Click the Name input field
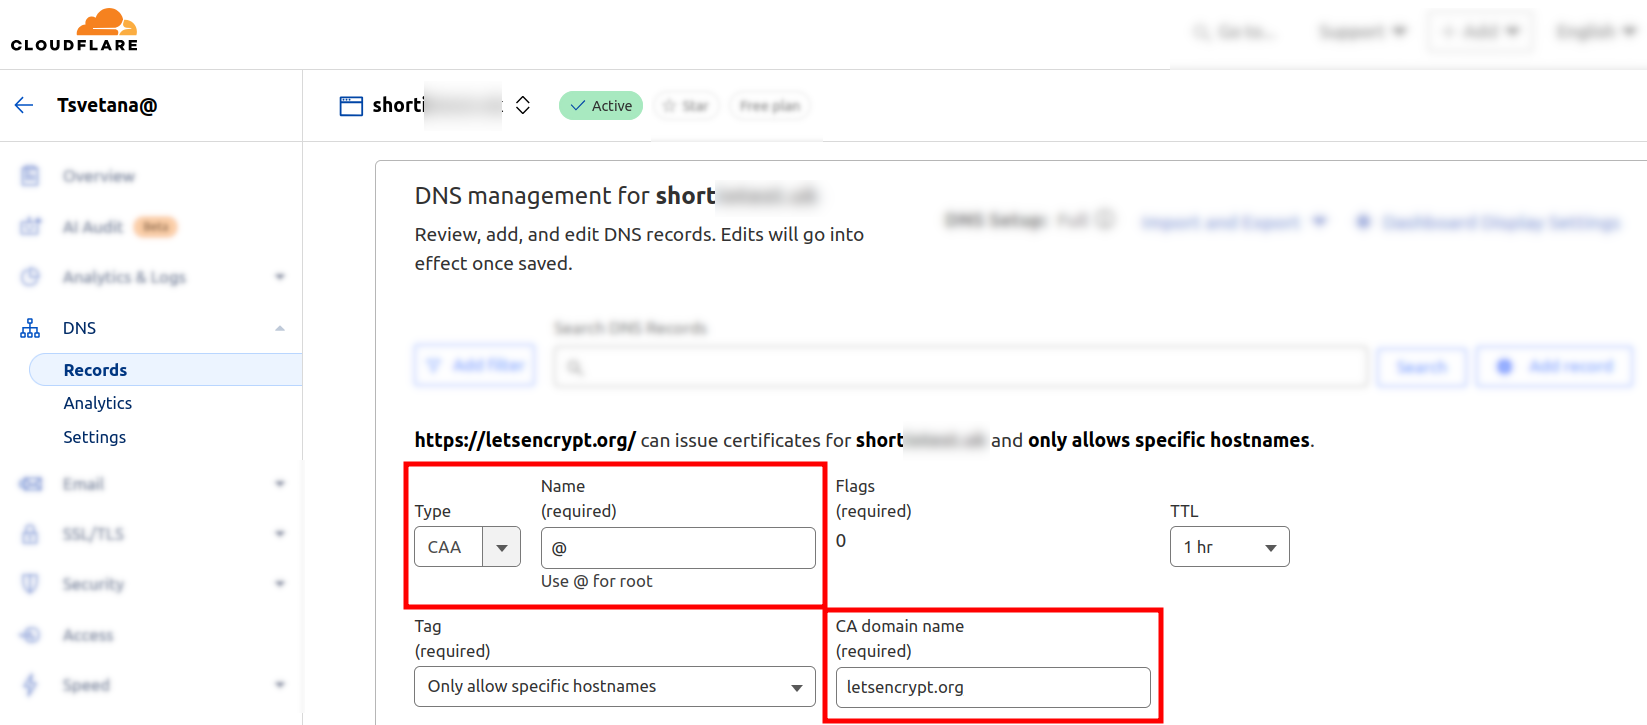Screen dimensions: 1647x725 click(x=678, y=548)
